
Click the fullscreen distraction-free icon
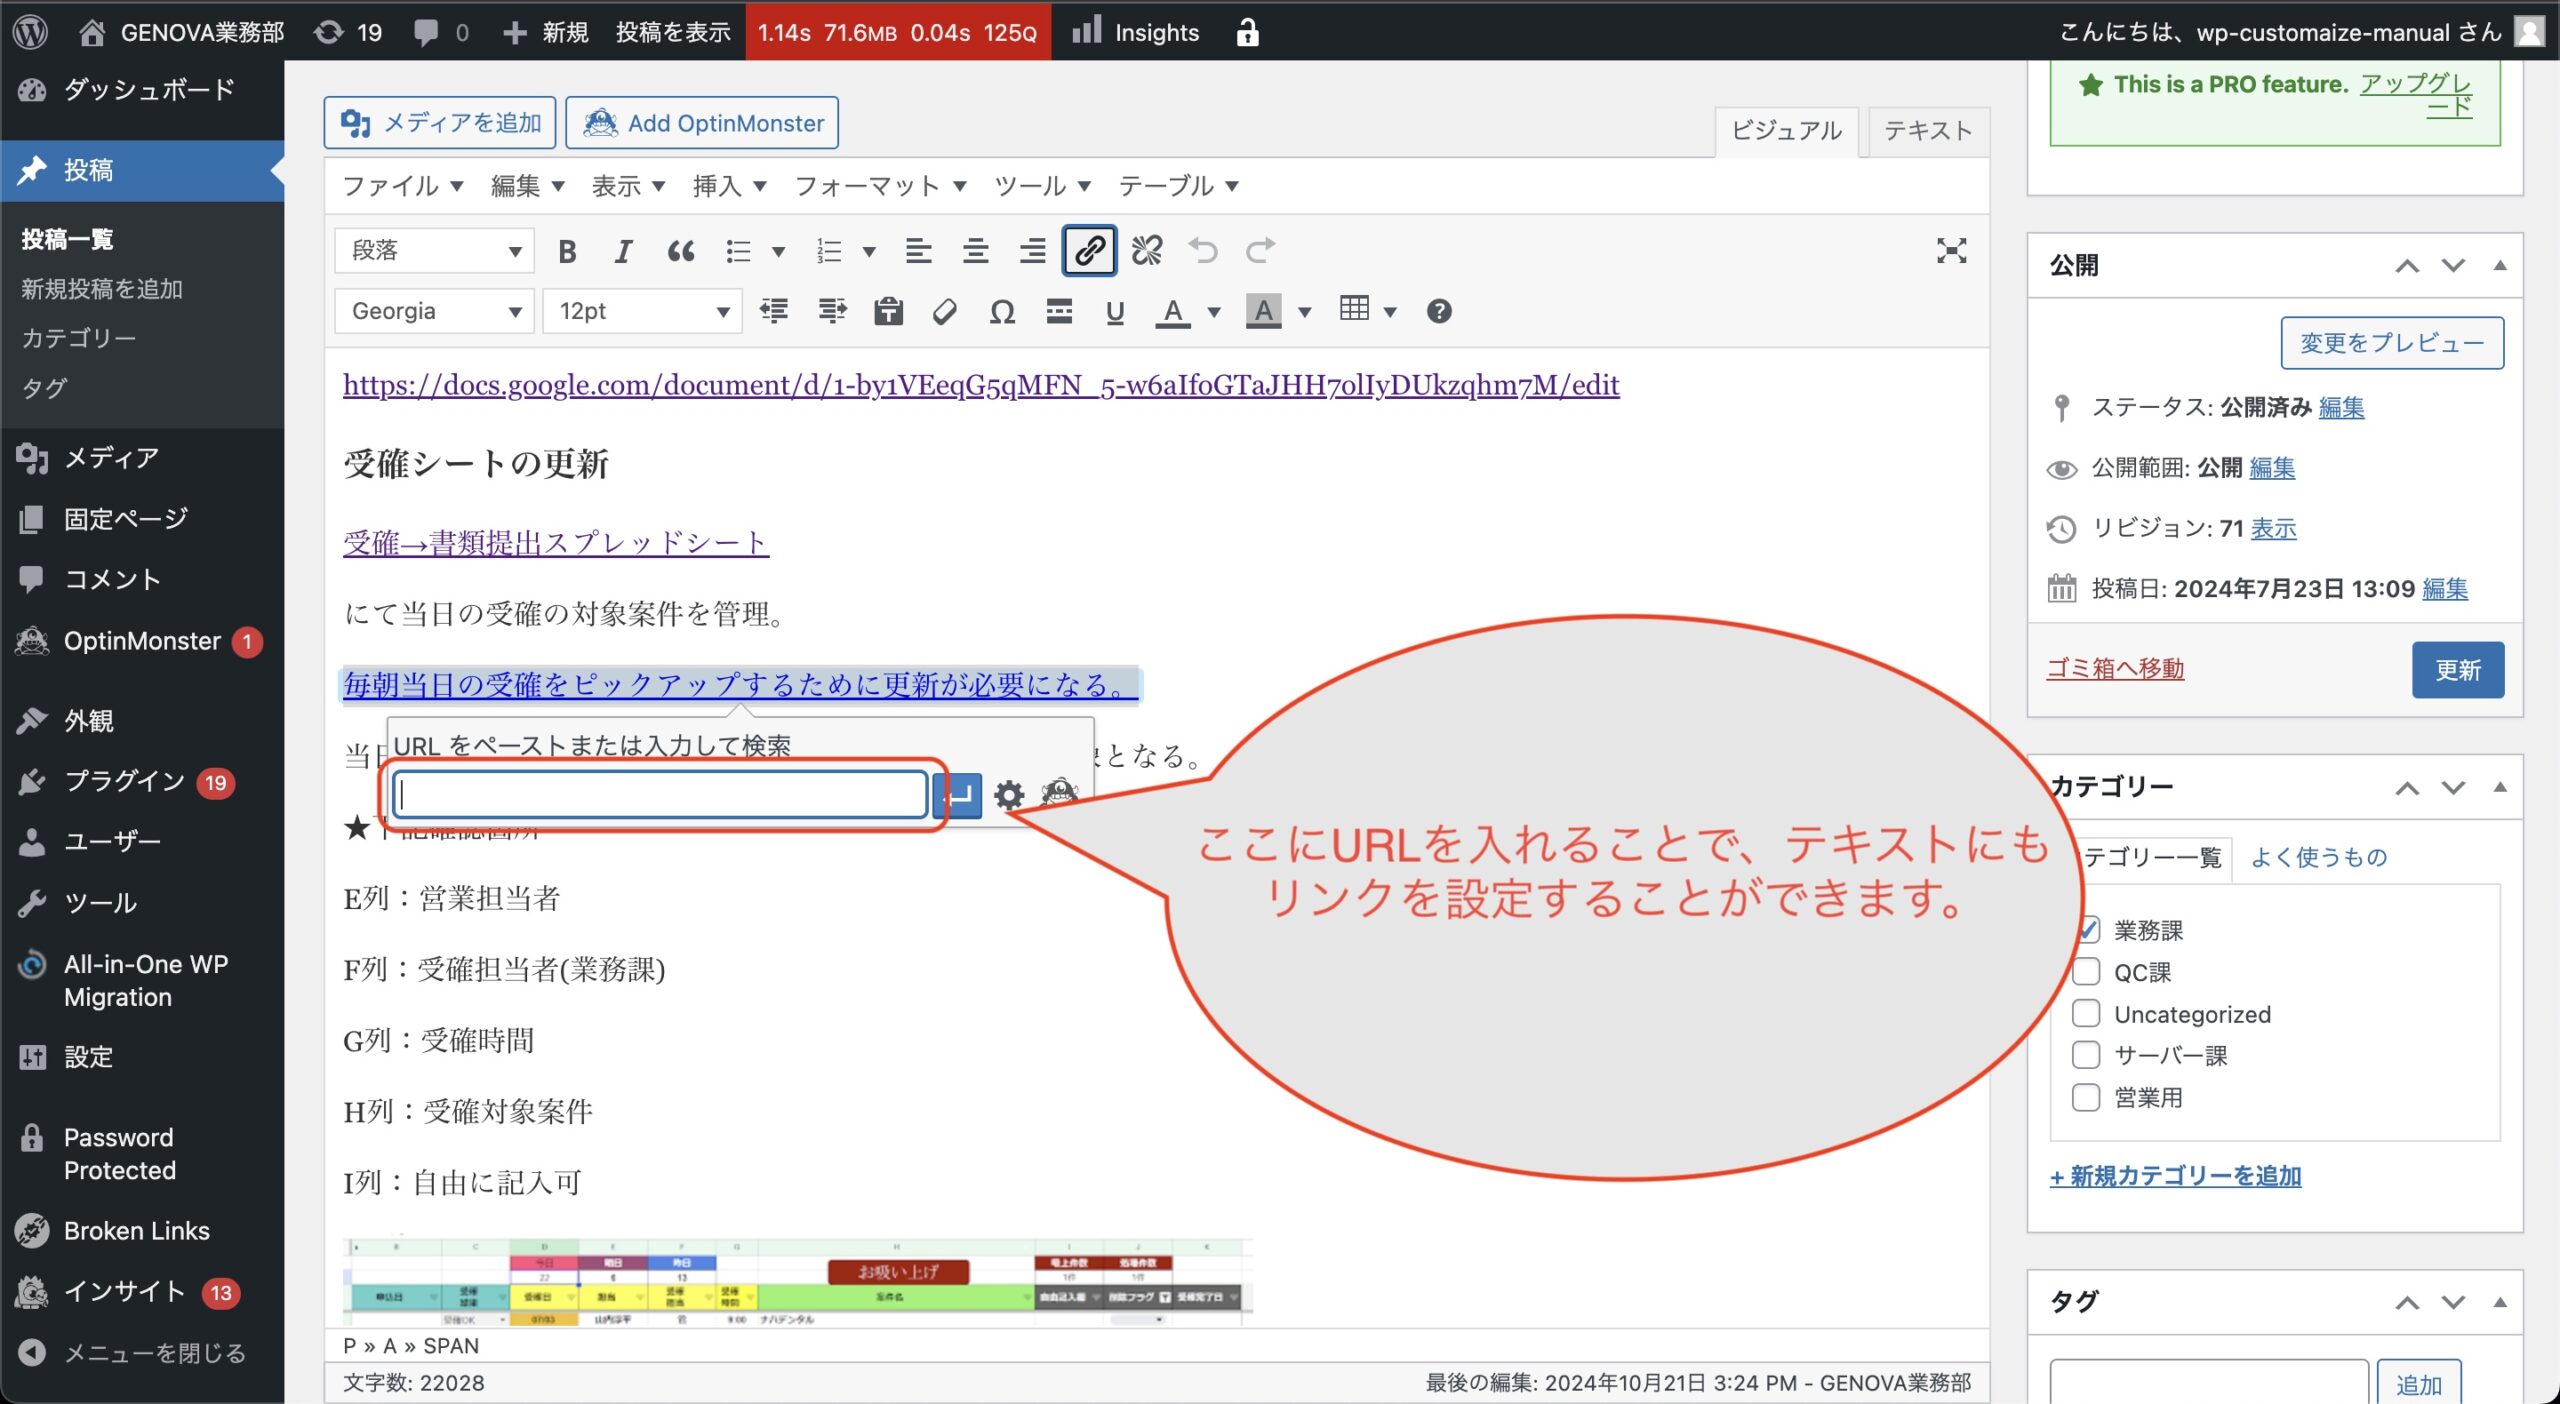[1950, 250]
